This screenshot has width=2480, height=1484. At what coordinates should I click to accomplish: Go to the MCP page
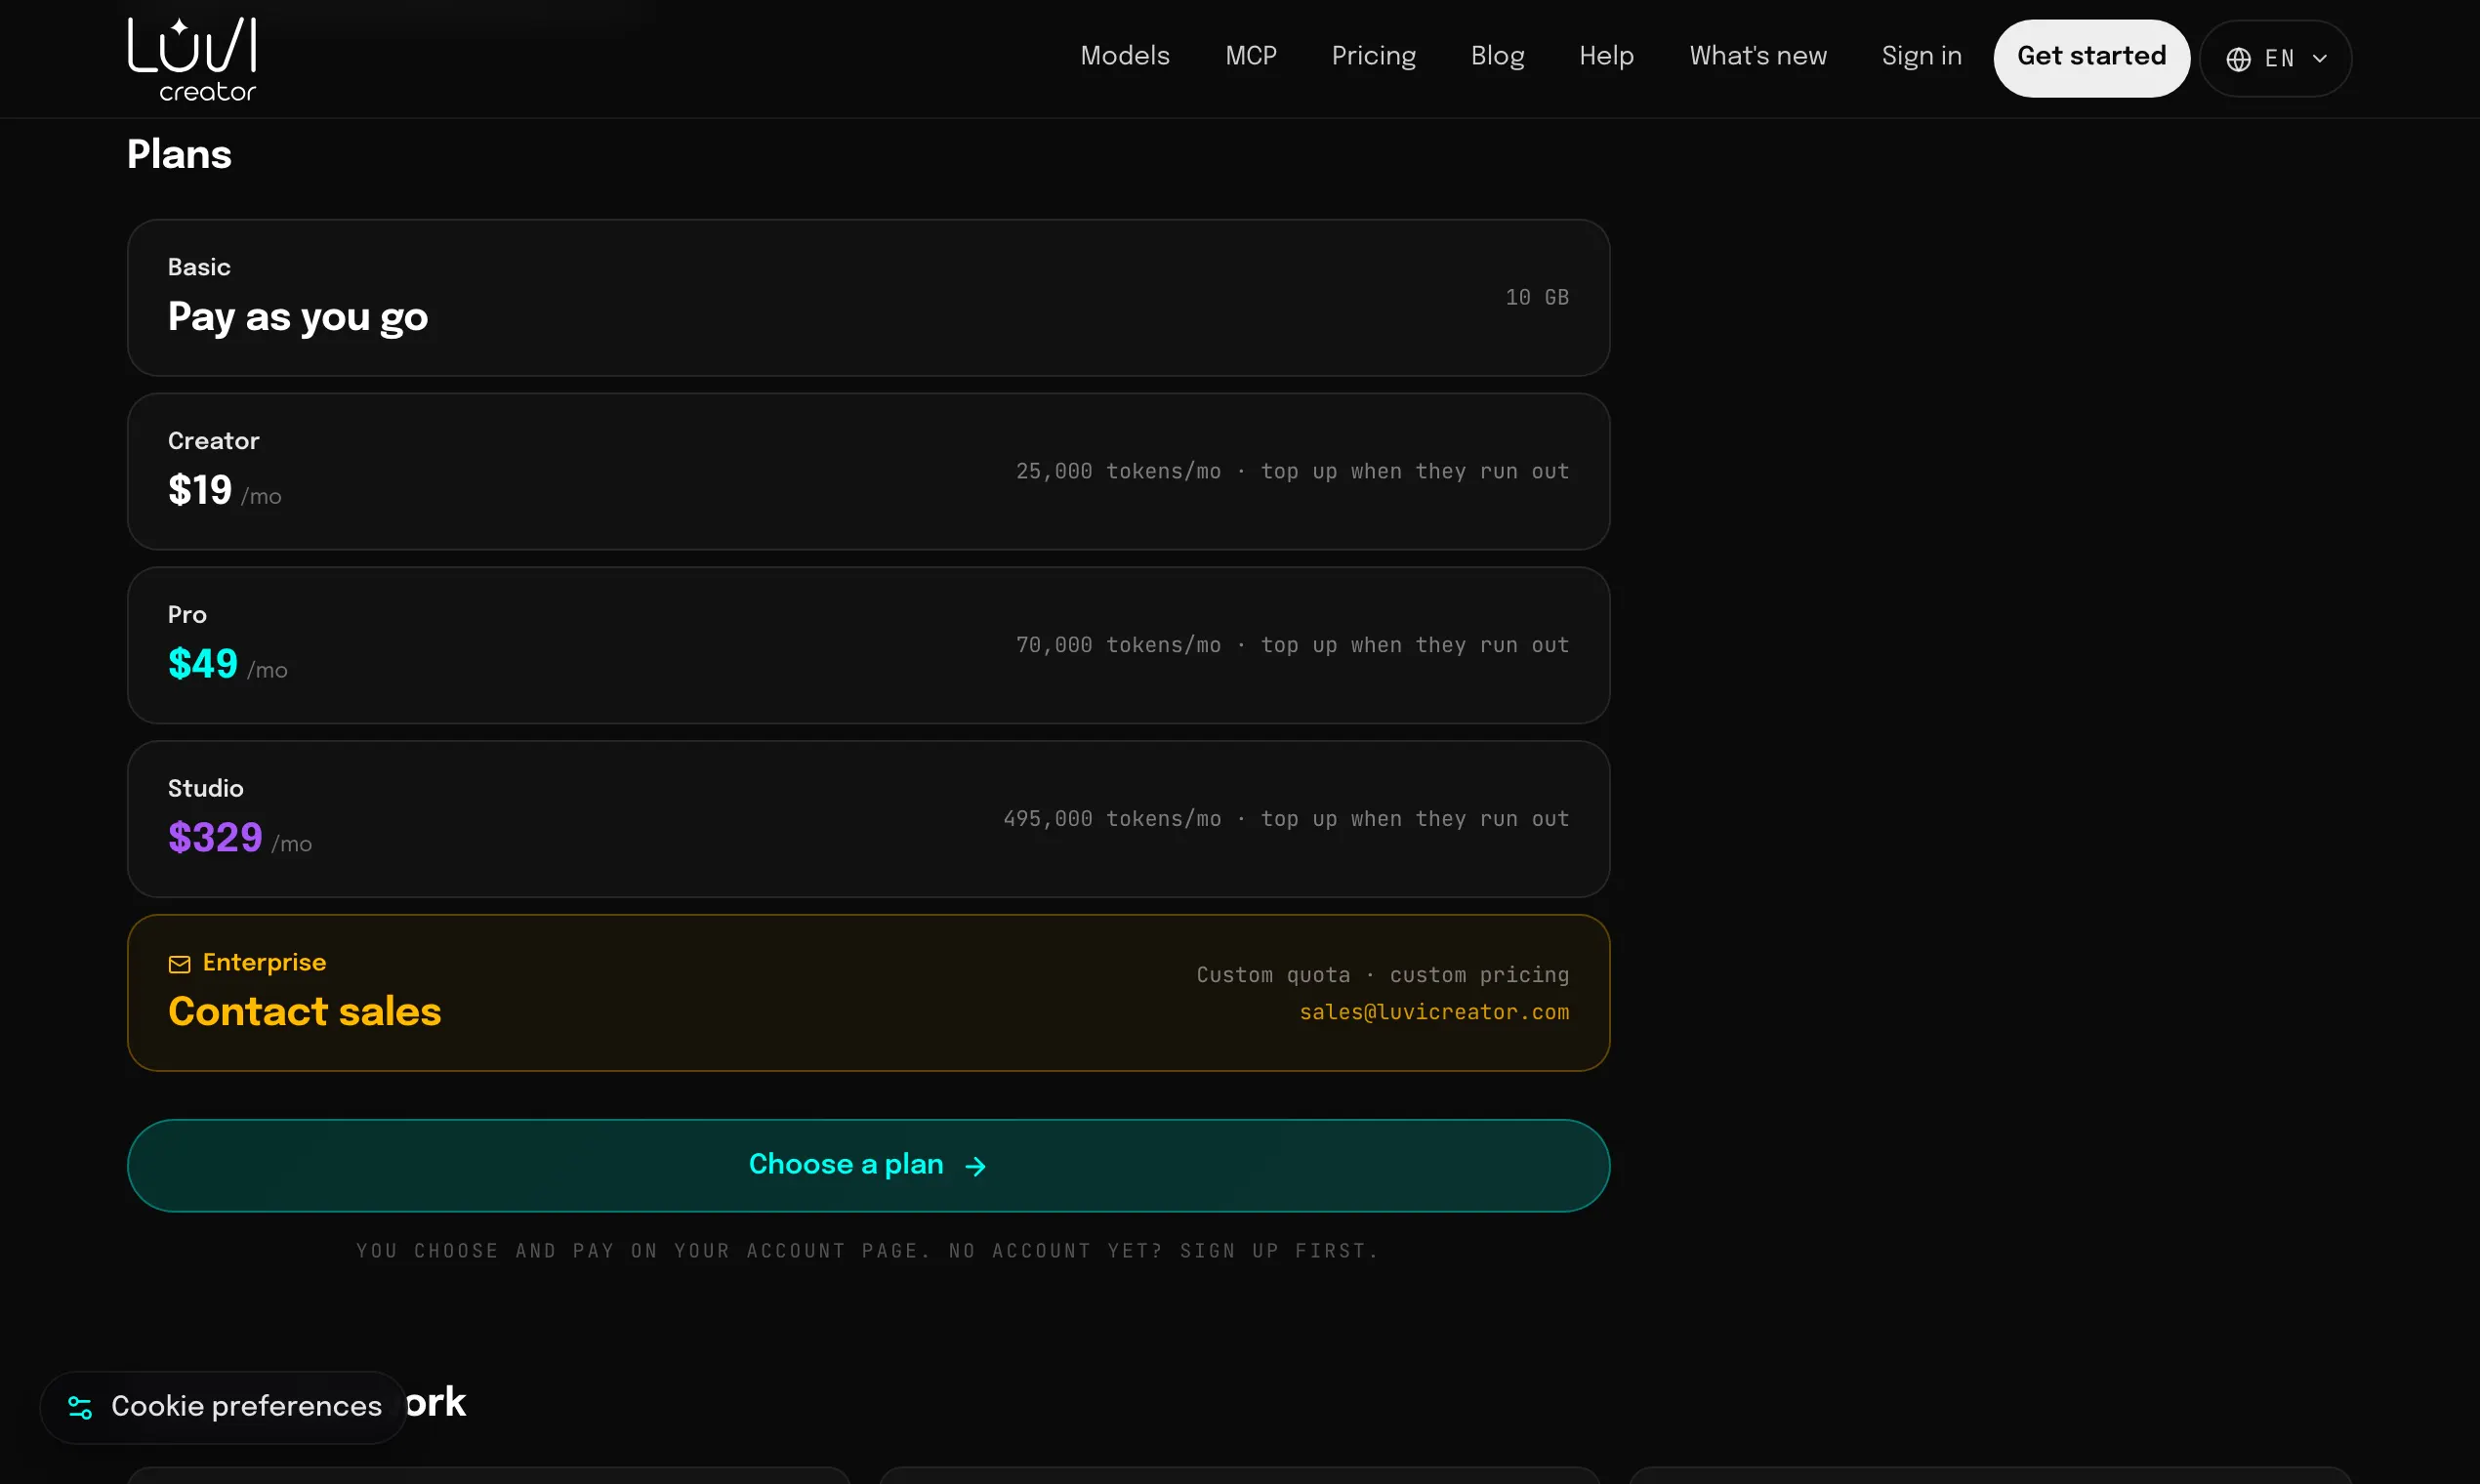pyautogui.click(x=1251, y=56)
